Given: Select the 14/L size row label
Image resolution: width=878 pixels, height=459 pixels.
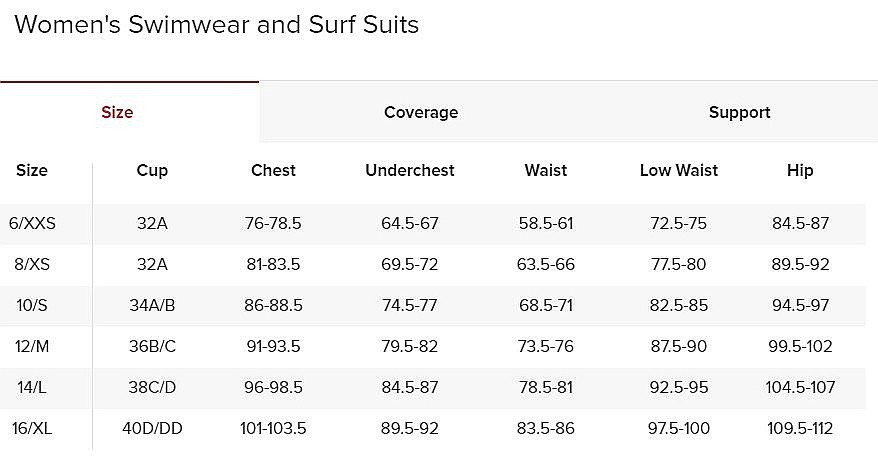Looking at the screenshot, I should pyautogui.click(x=32, y=387).
